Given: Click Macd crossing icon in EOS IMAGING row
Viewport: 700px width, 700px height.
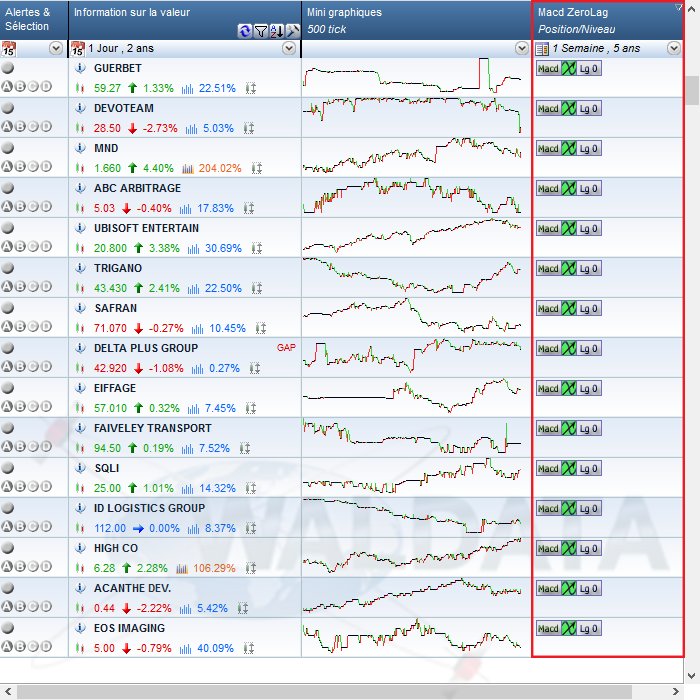Looking at the screenshot, I should (x=569, y=629).
